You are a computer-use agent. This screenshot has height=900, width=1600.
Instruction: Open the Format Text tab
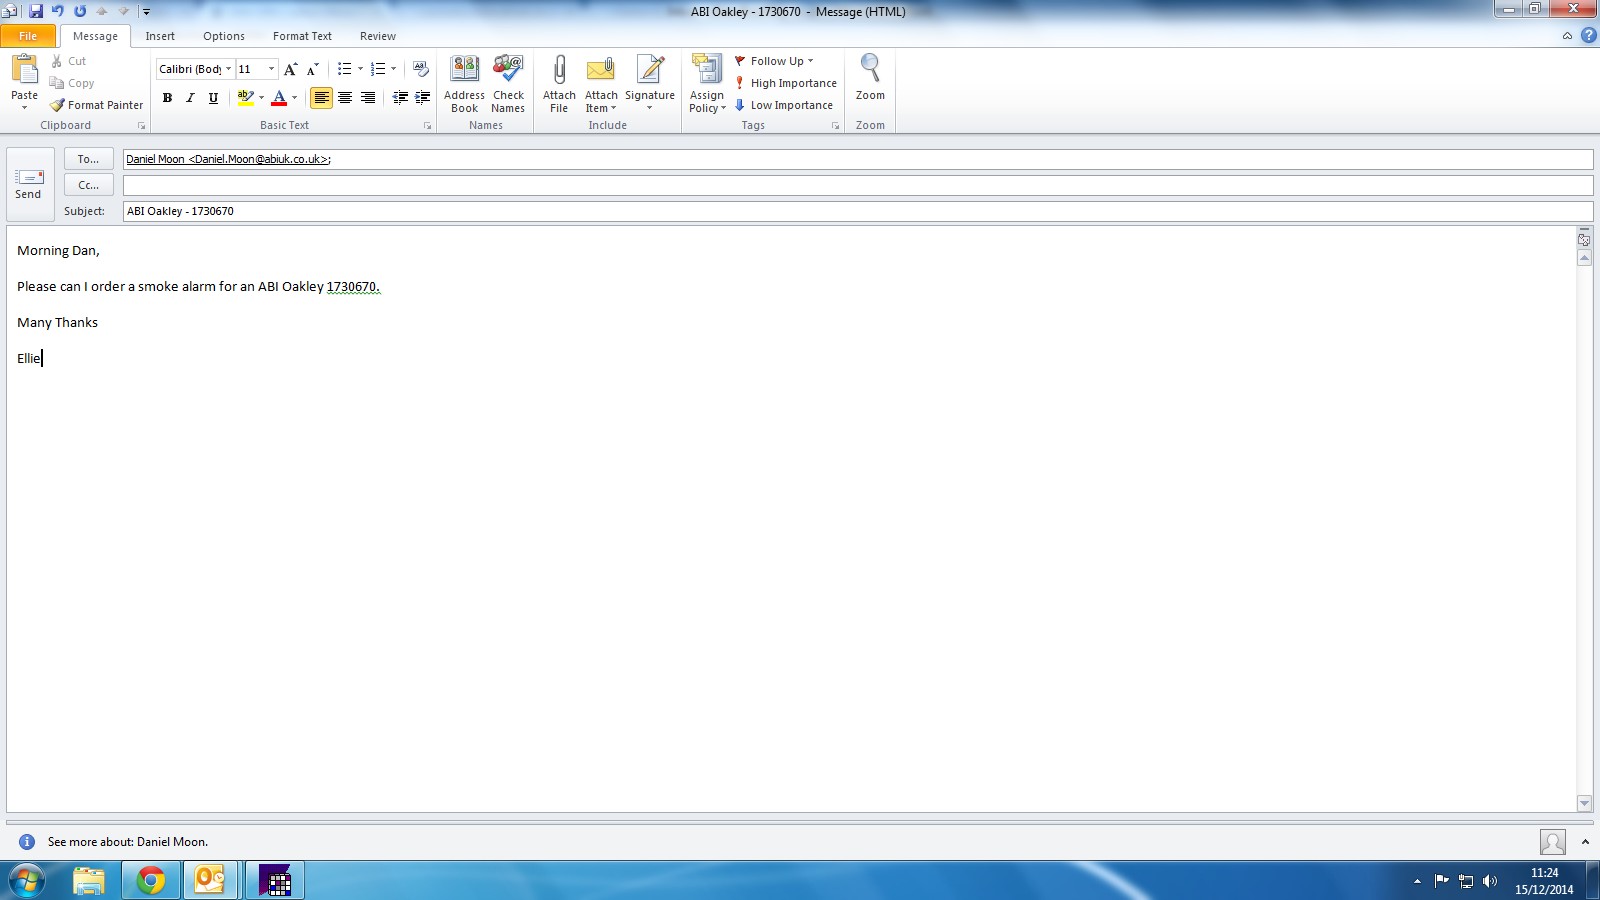[x=302, y=36]
